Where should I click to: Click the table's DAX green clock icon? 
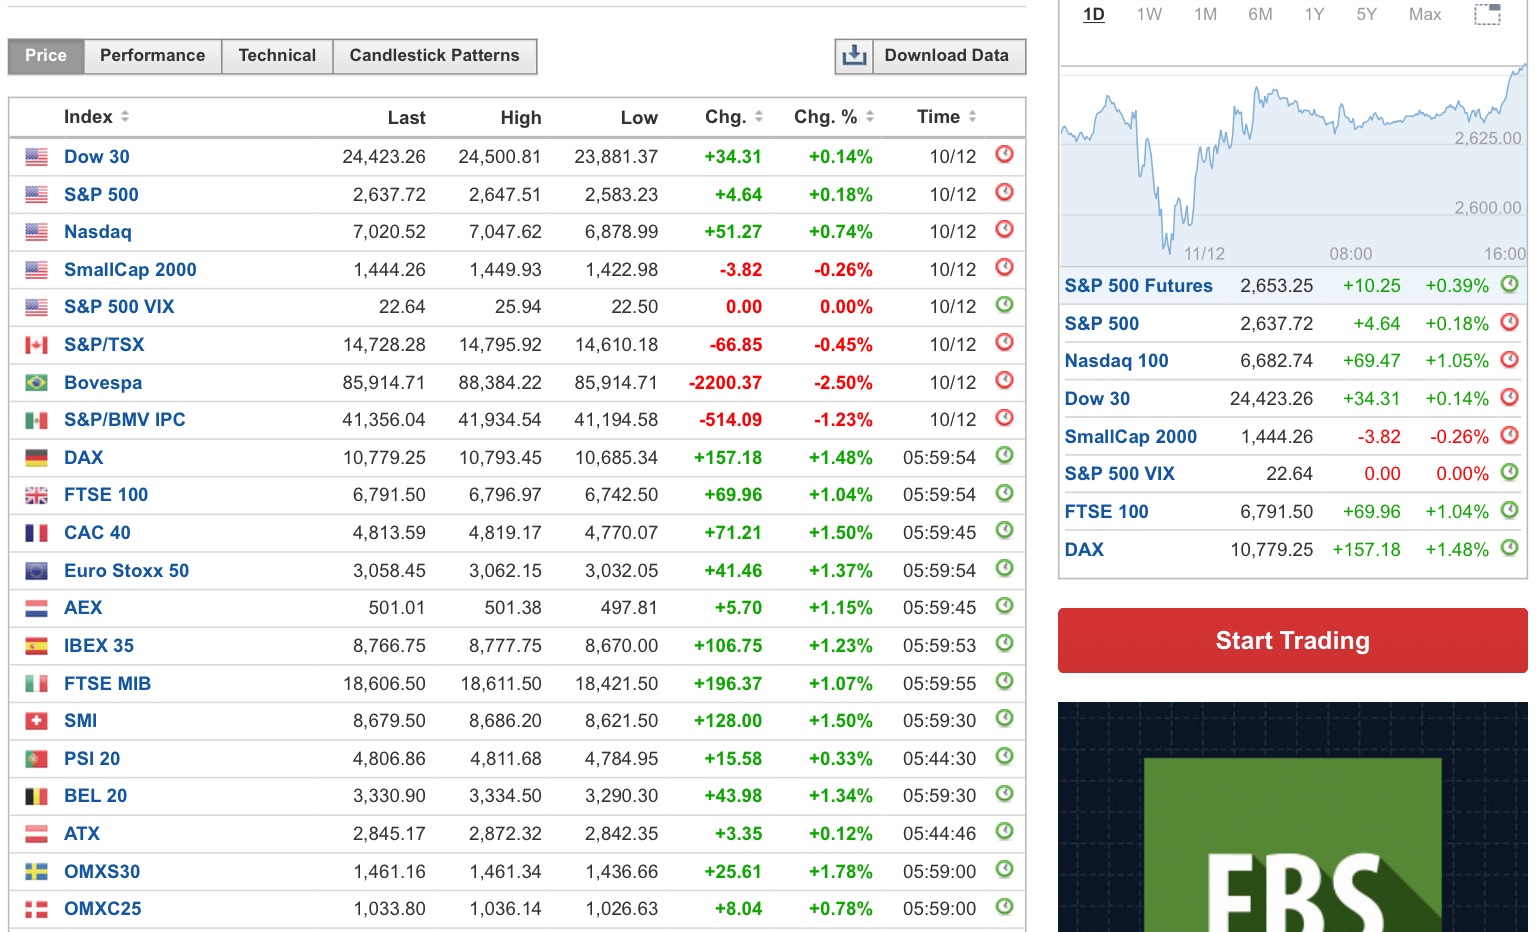(x=1005, y=455)
